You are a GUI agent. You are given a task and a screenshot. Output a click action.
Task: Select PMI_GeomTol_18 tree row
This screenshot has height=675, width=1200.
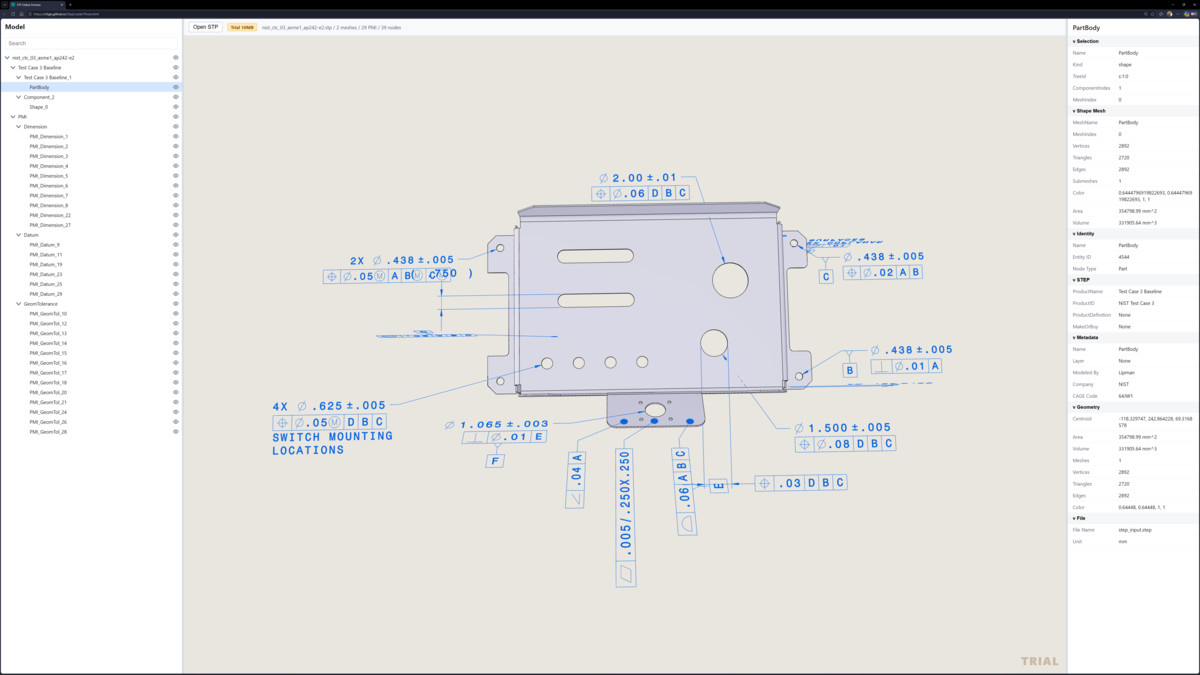[91, 383]
